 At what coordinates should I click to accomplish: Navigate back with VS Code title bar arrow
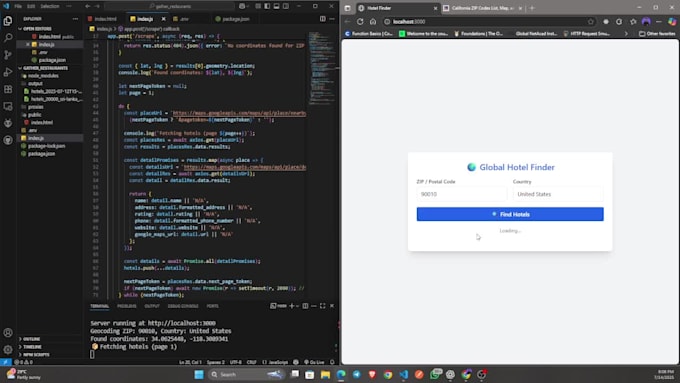(x=88, y=6)
